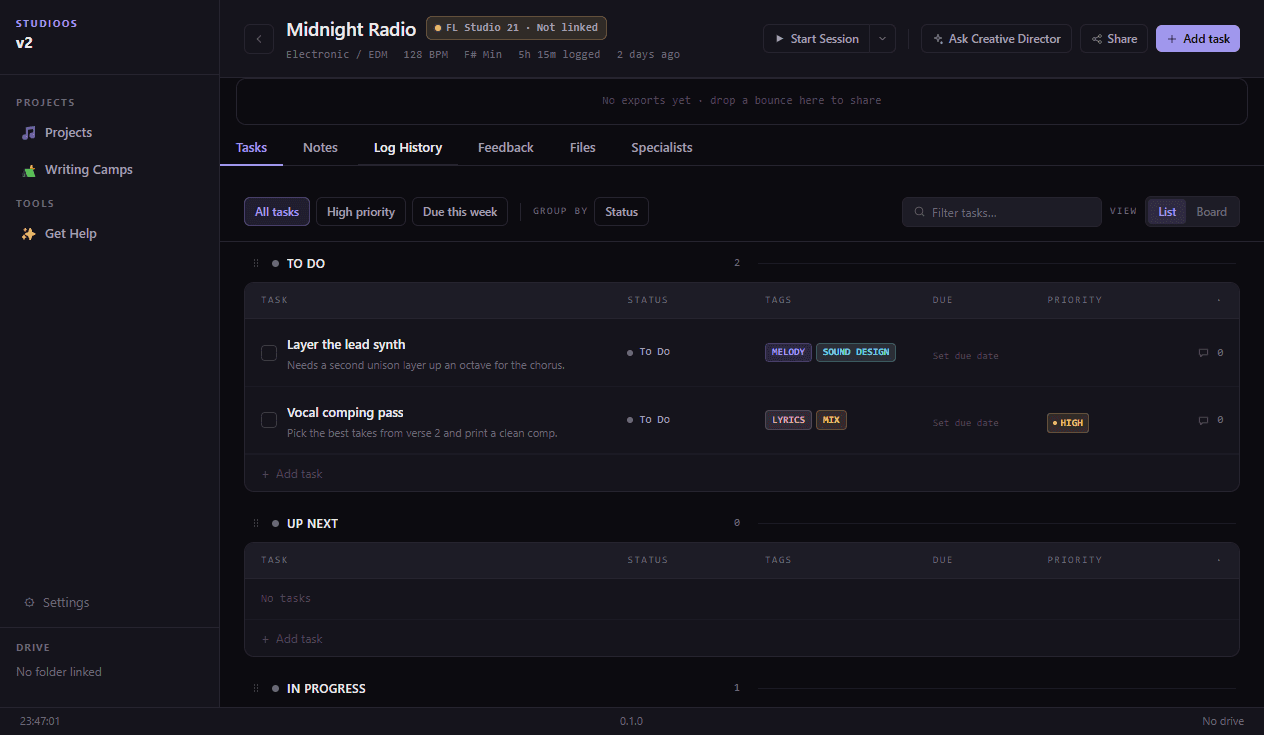Screen dimensions: 1264x735
Task: Check off Vocal comping pass
Action: [x=269, y=420]
